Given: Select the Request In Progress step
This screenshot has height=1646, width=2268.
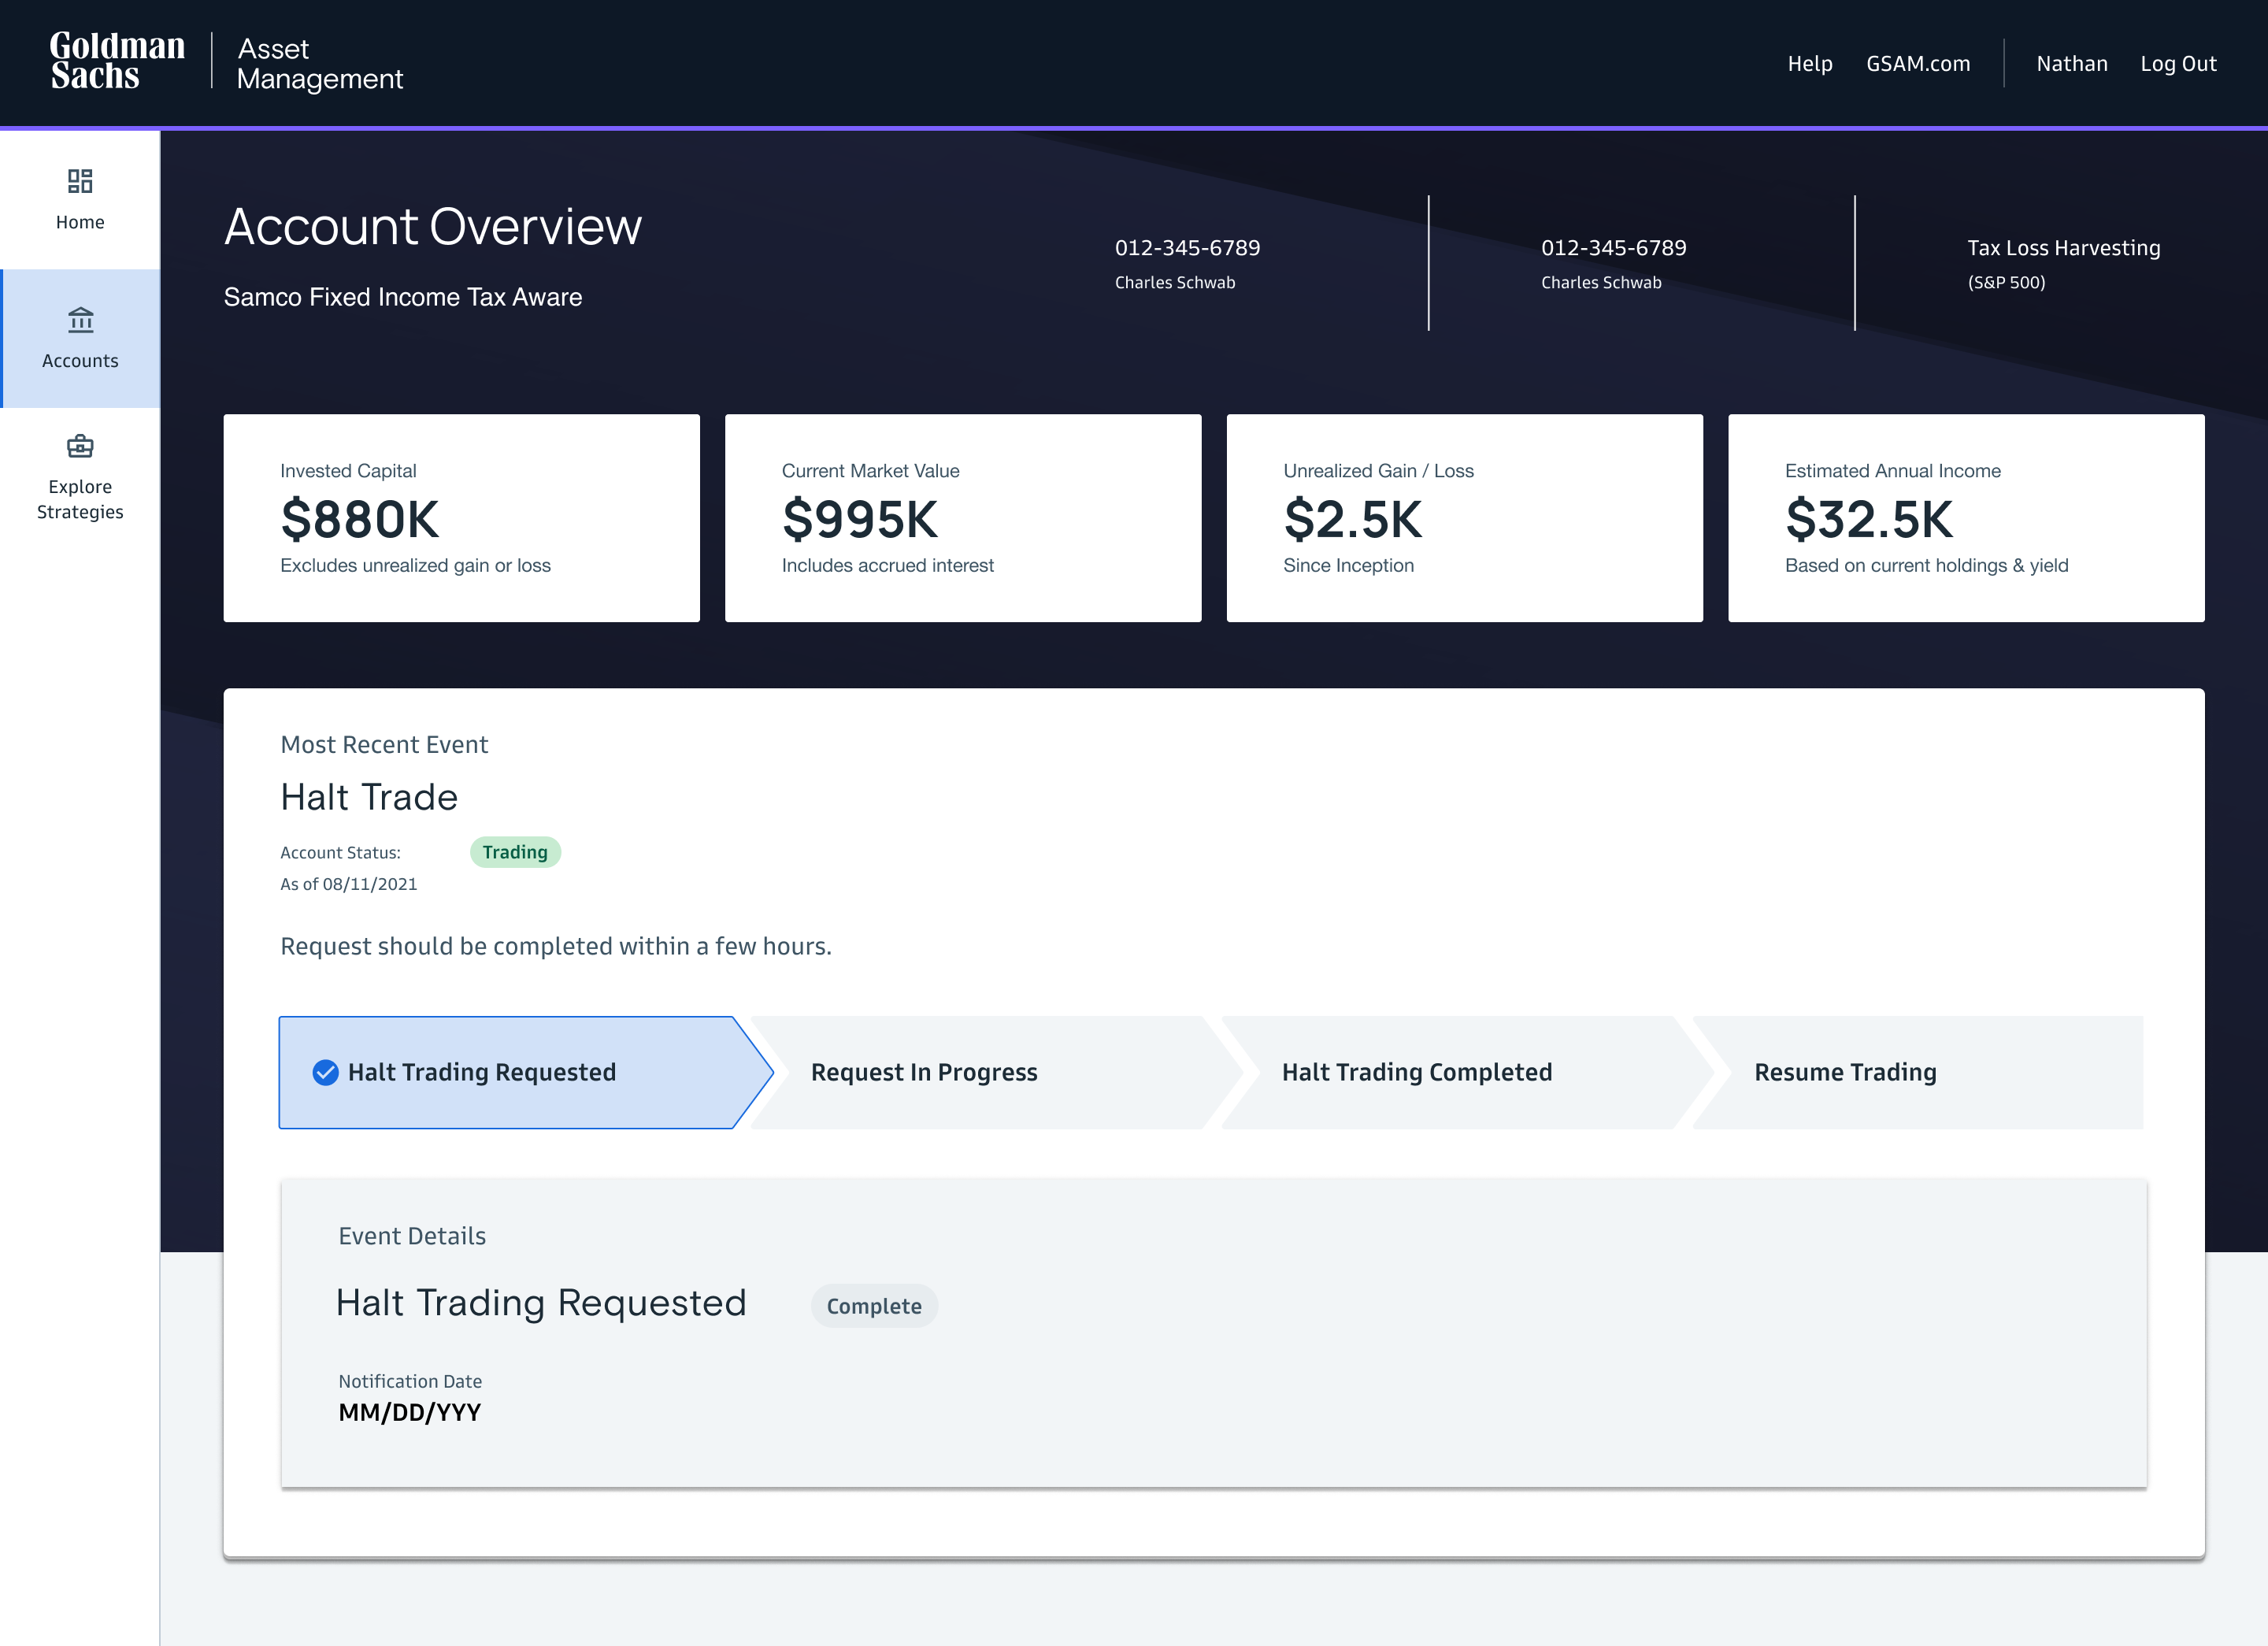Looking at the screenshot, I should tap(997, 1073).
